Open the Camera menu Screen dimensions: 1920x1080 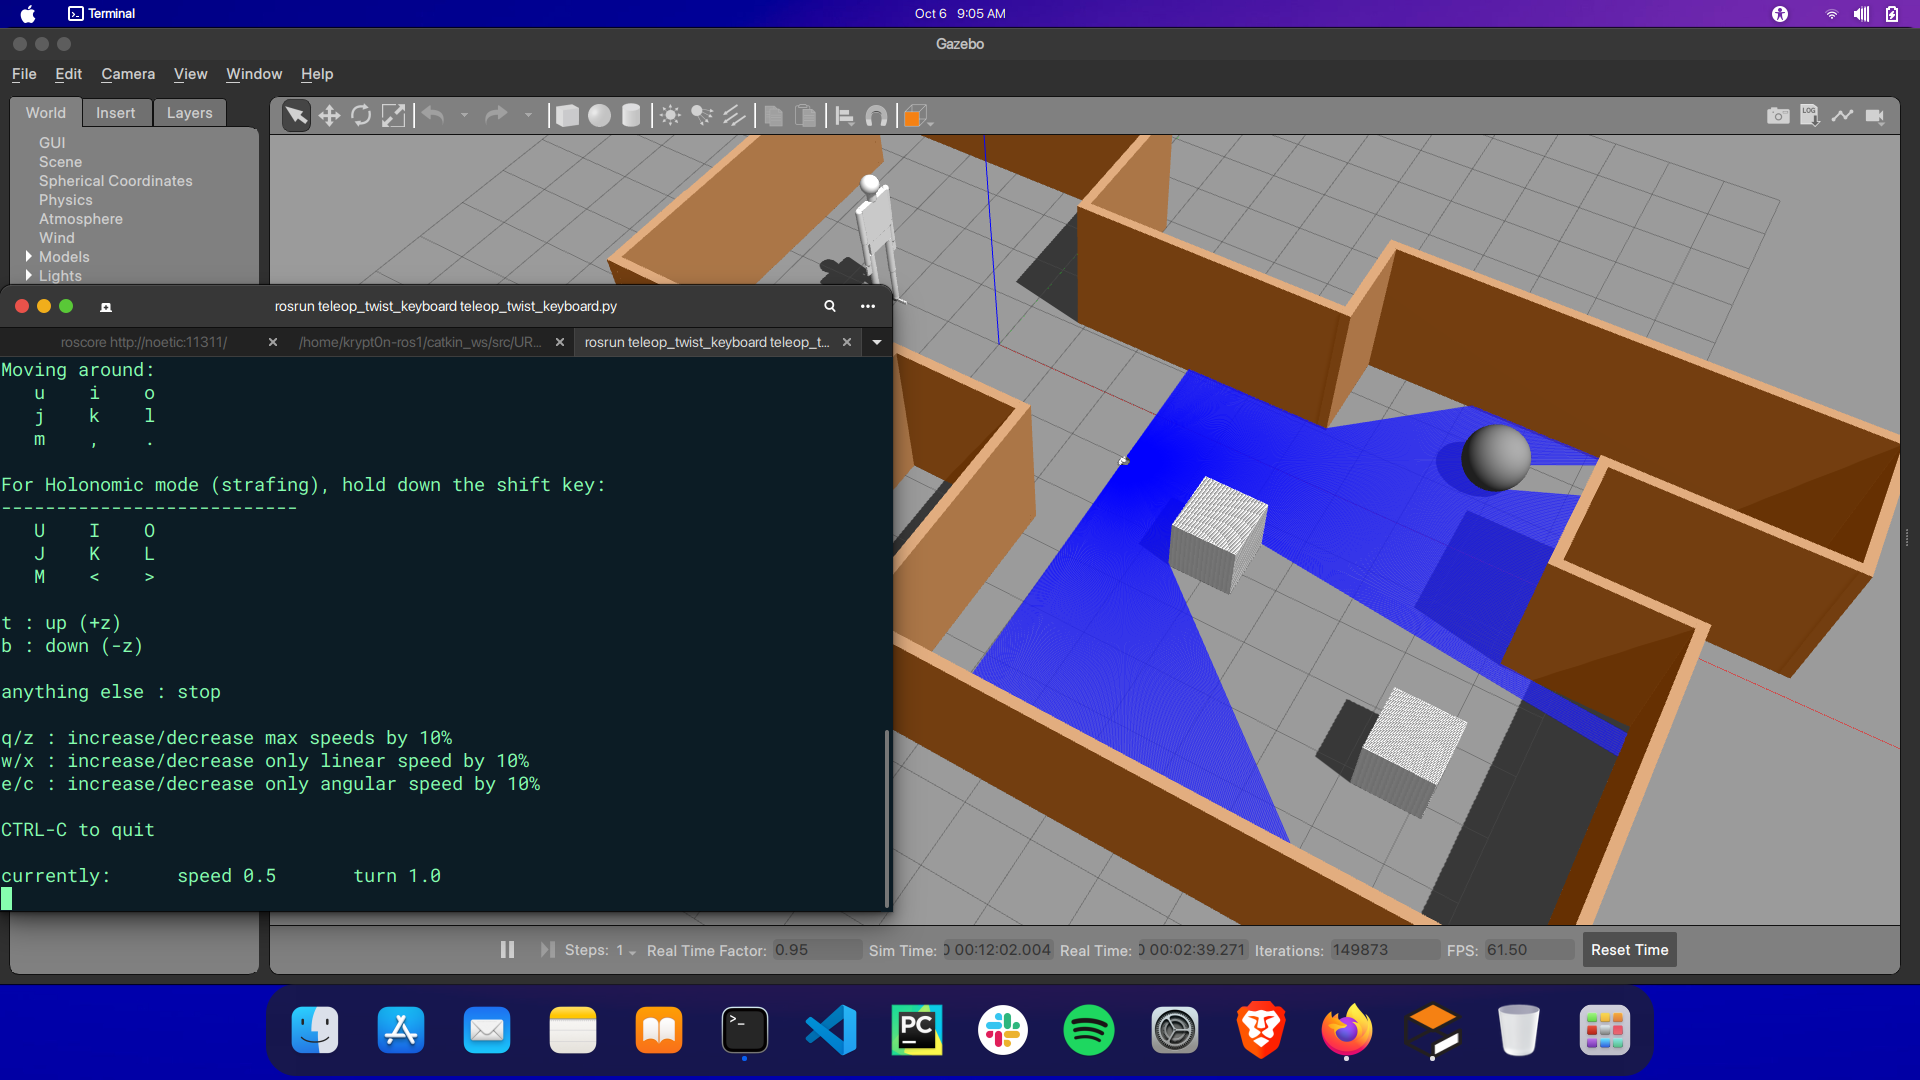point(128,74)
